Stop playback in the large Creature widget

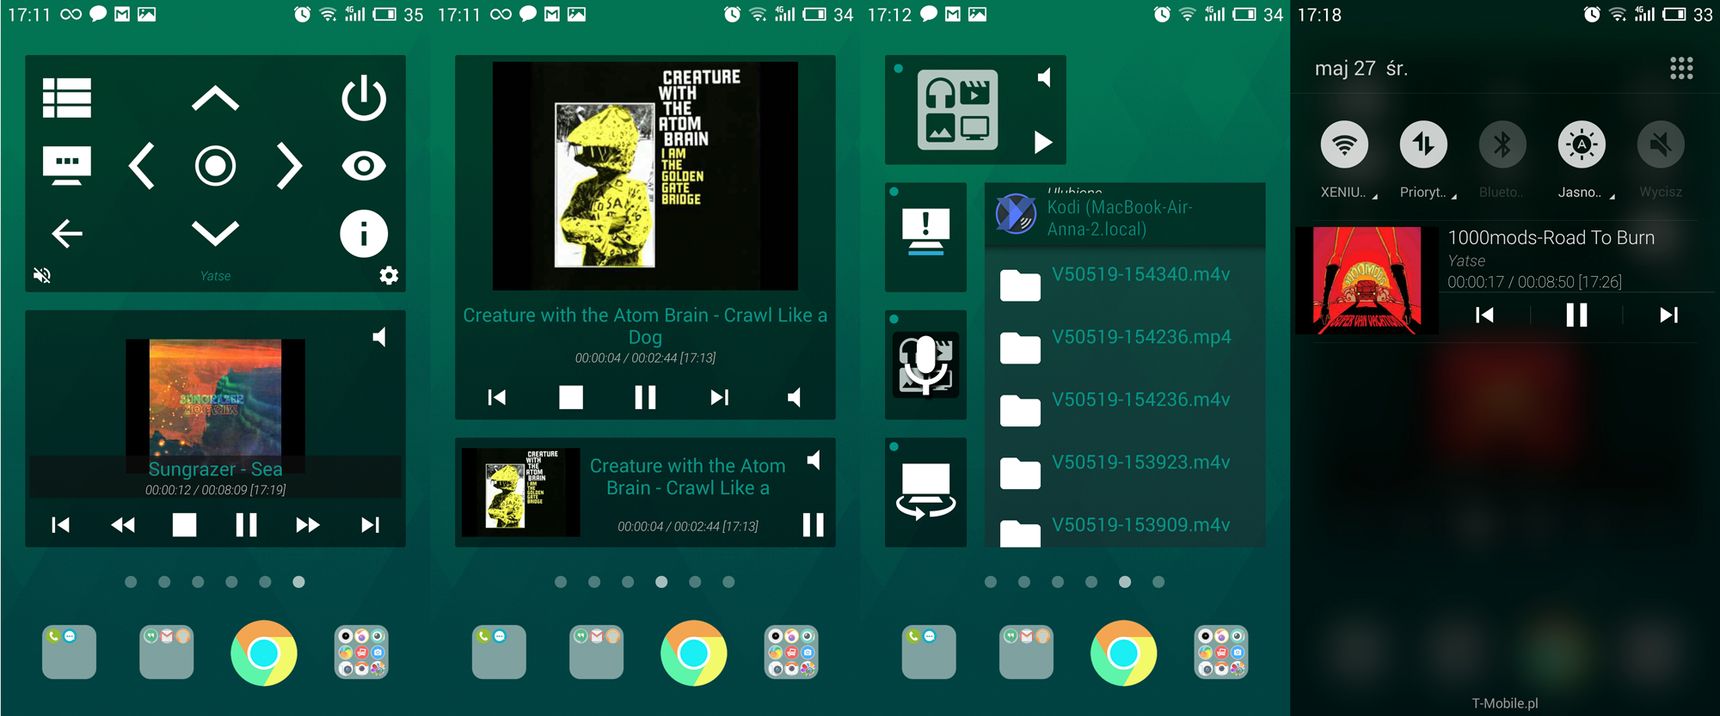[x=571, y=397]
